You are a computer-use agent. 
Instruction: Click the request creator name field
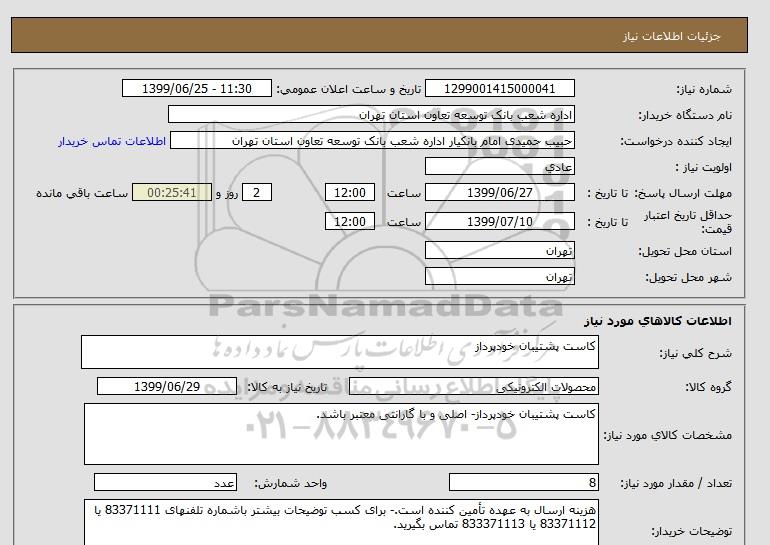tap(372, 140)
